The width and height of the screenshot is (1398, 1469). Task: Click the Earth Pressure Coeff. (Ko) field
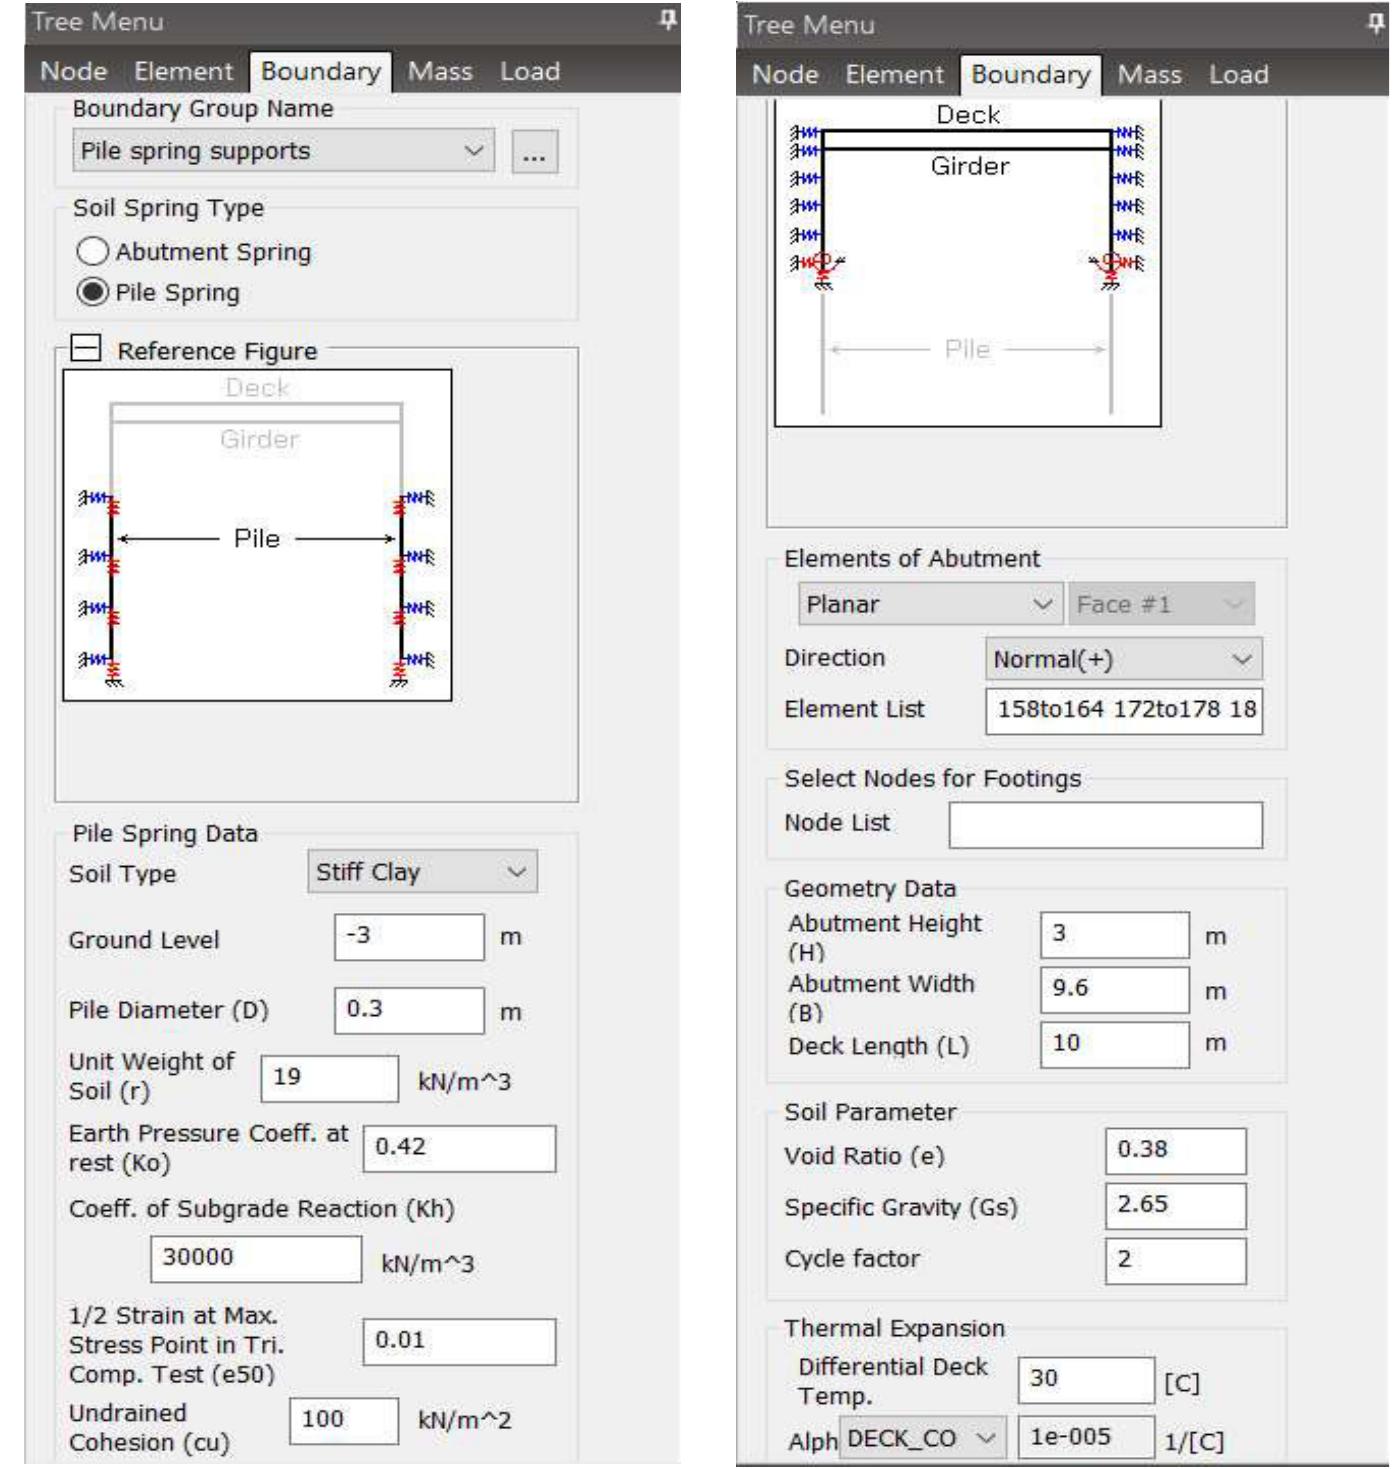(x=459, y=1149)
